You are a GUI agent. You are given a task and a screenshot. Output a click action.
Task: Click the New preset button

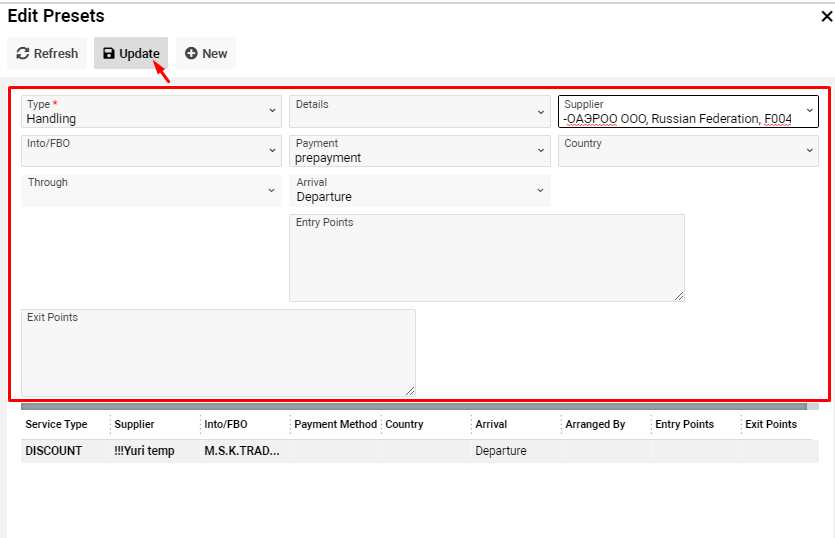click(206, 54)
